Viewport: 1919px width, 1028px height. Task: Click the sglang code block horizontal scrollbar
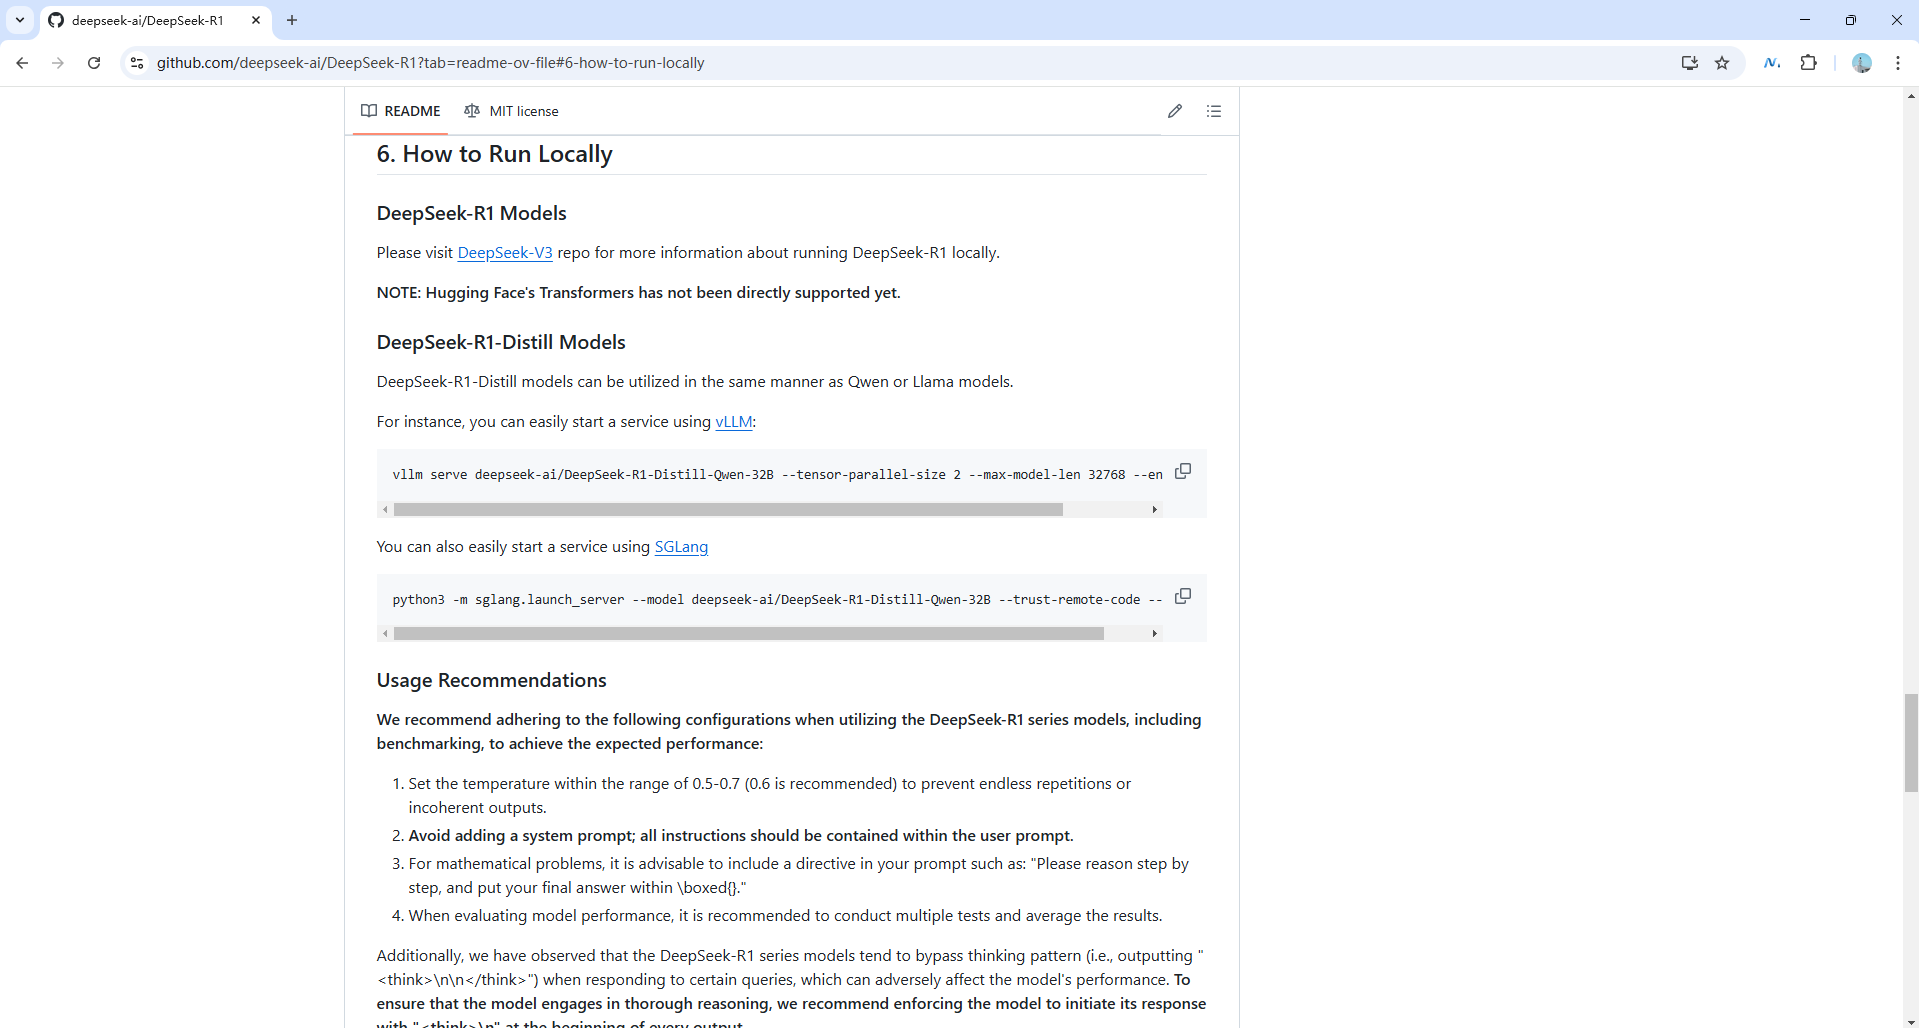tap(749, 634)
